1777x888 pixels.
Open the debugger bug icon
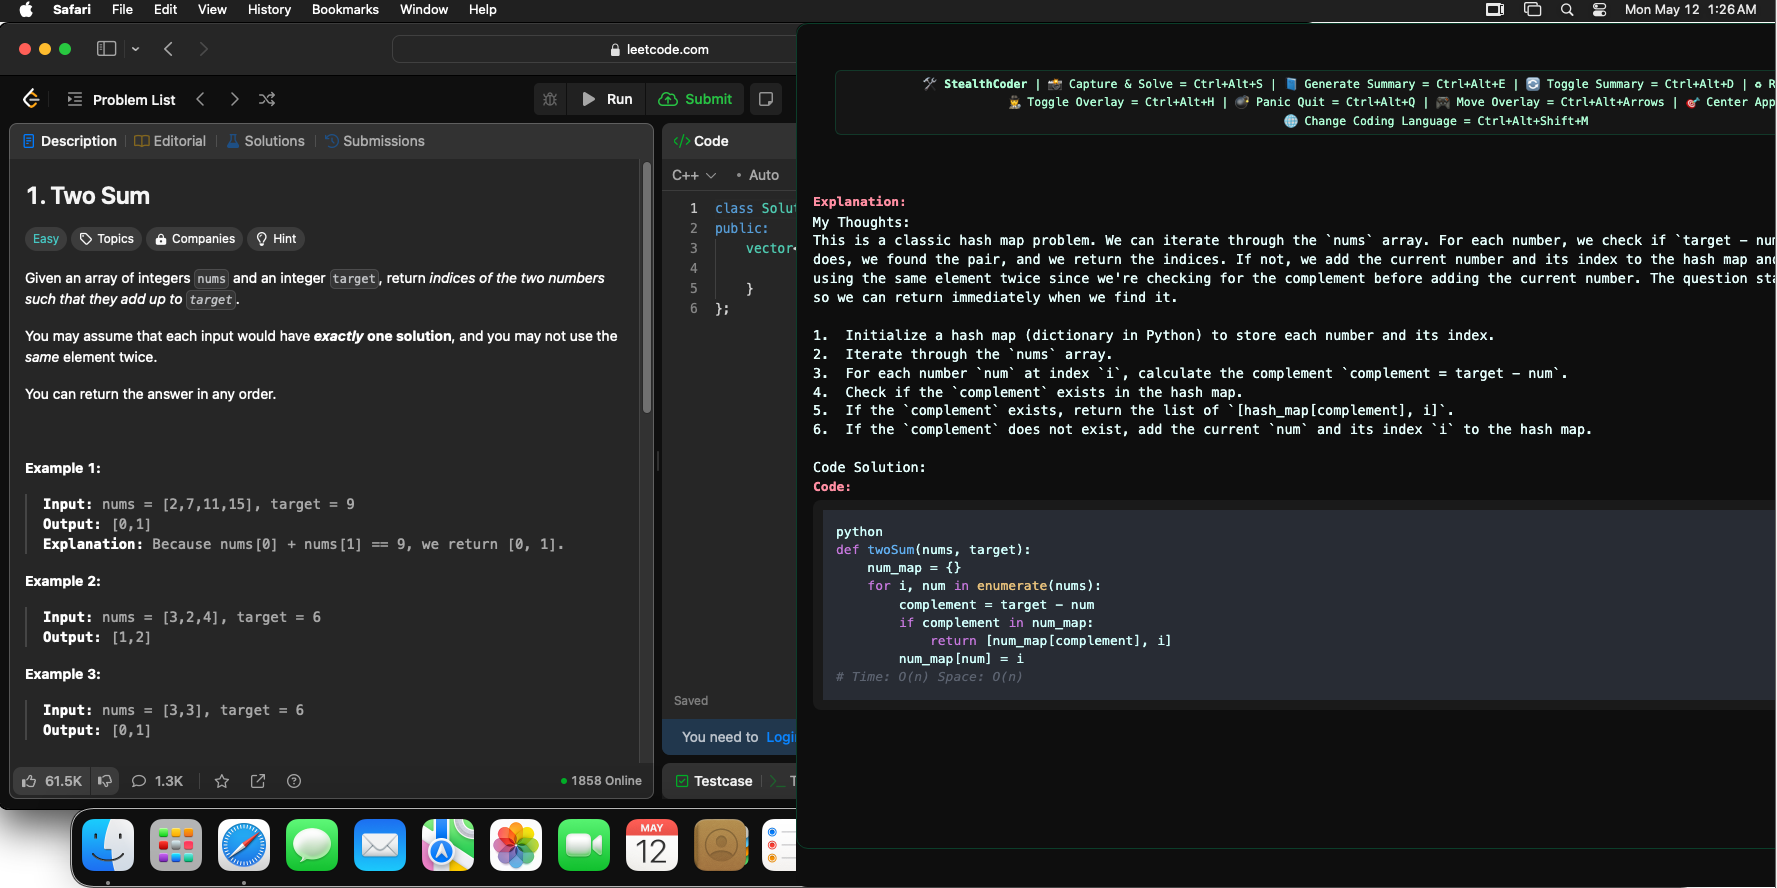550,99
